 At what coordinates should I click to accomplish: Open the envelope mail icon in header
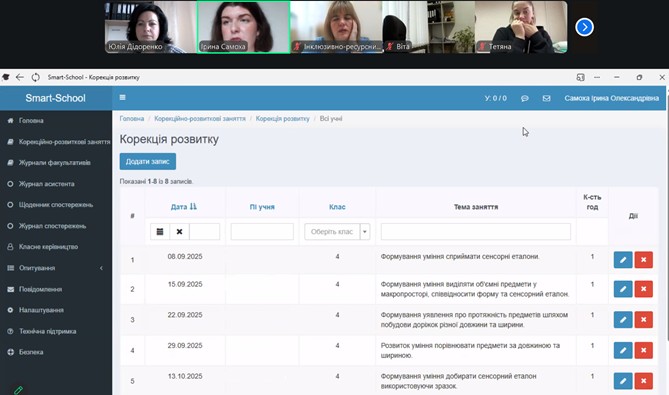tap(546, 99)
